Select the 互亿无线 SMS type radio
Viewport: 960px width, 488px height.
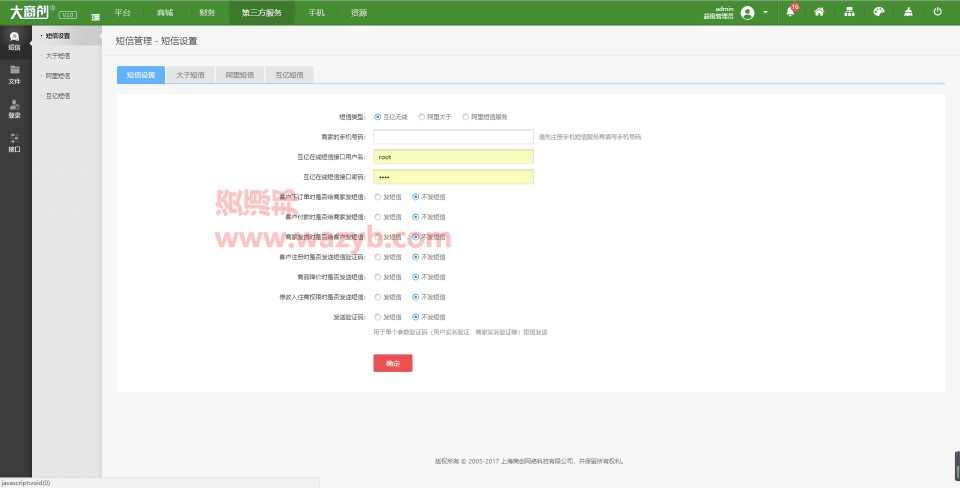pos(378,116)
